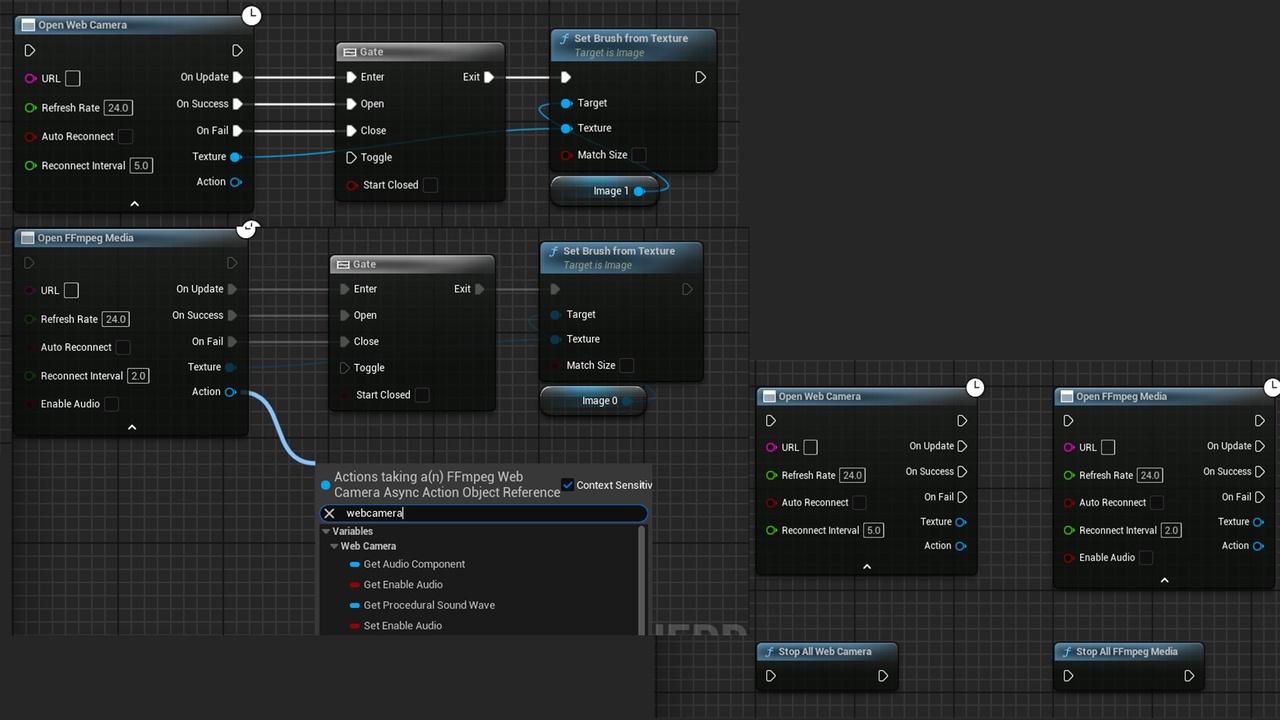The image size is (1280, 720).
Task: Enable Audio checkbox on wired Open FFmpeg Media node
Action: tap(112, 404)
